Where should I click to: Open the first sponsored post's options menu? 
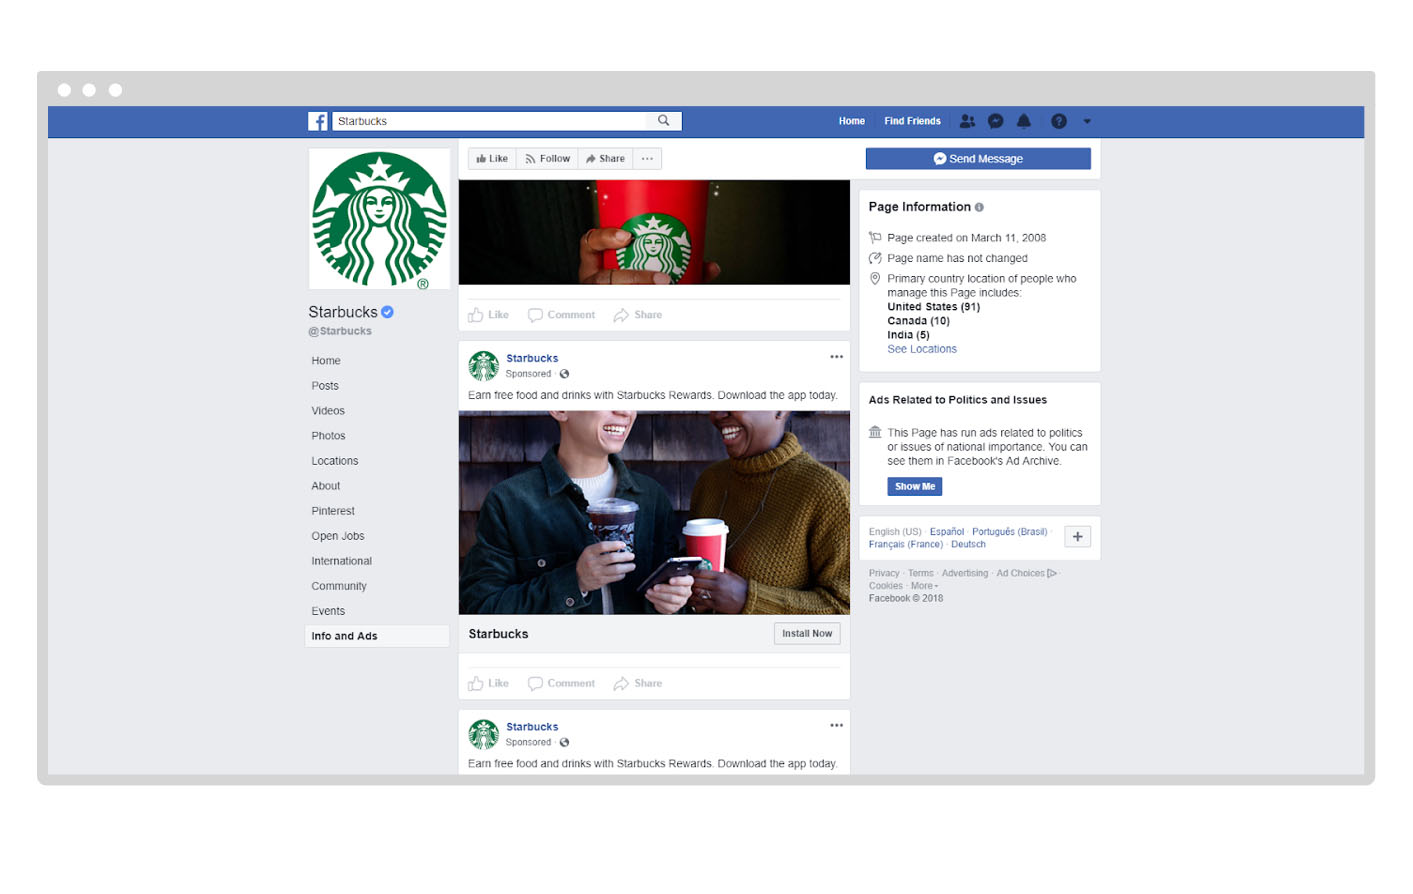pos(836,357)
